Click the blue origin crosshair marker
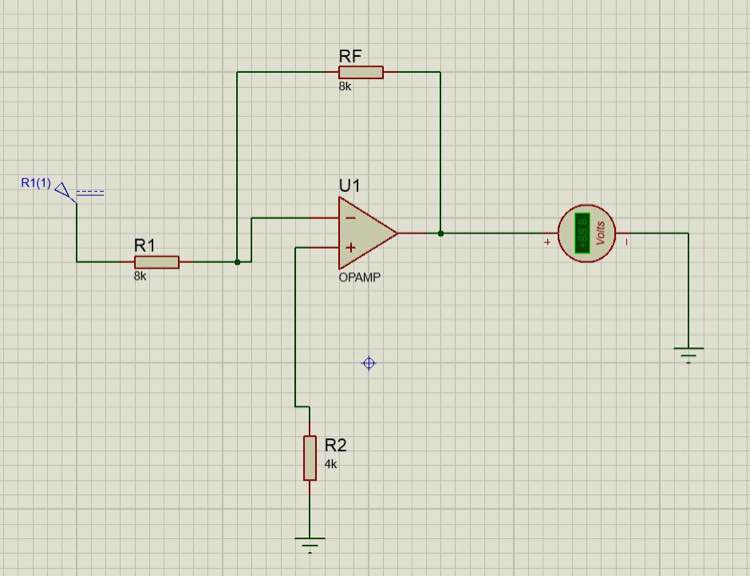This screenshot has width=750, height=576. 369,364
